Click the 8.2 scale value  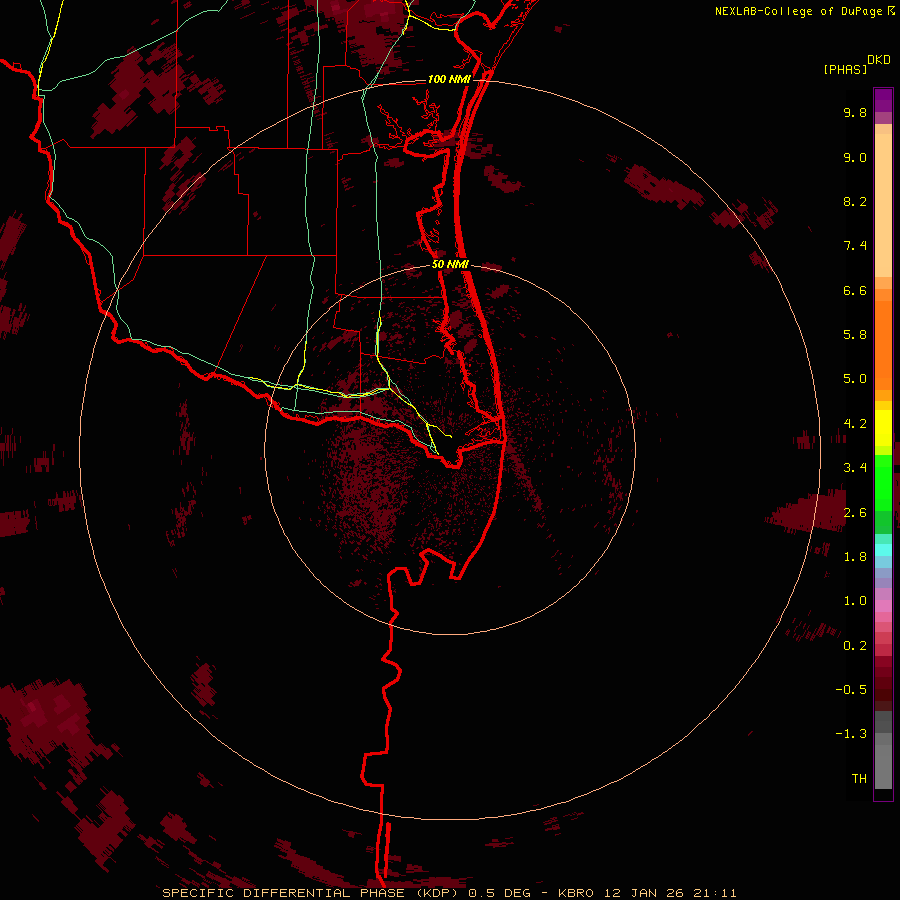855,201
